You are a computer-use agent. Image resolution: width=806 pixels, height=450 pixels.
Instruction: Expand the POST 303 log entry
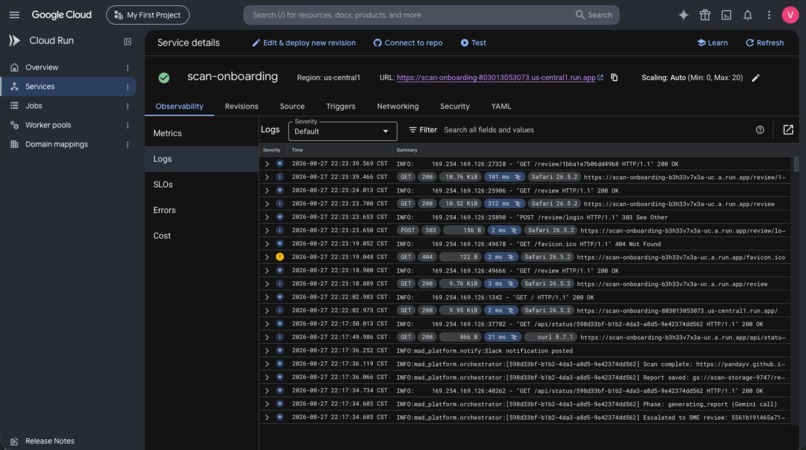click(x=267, y=230)
